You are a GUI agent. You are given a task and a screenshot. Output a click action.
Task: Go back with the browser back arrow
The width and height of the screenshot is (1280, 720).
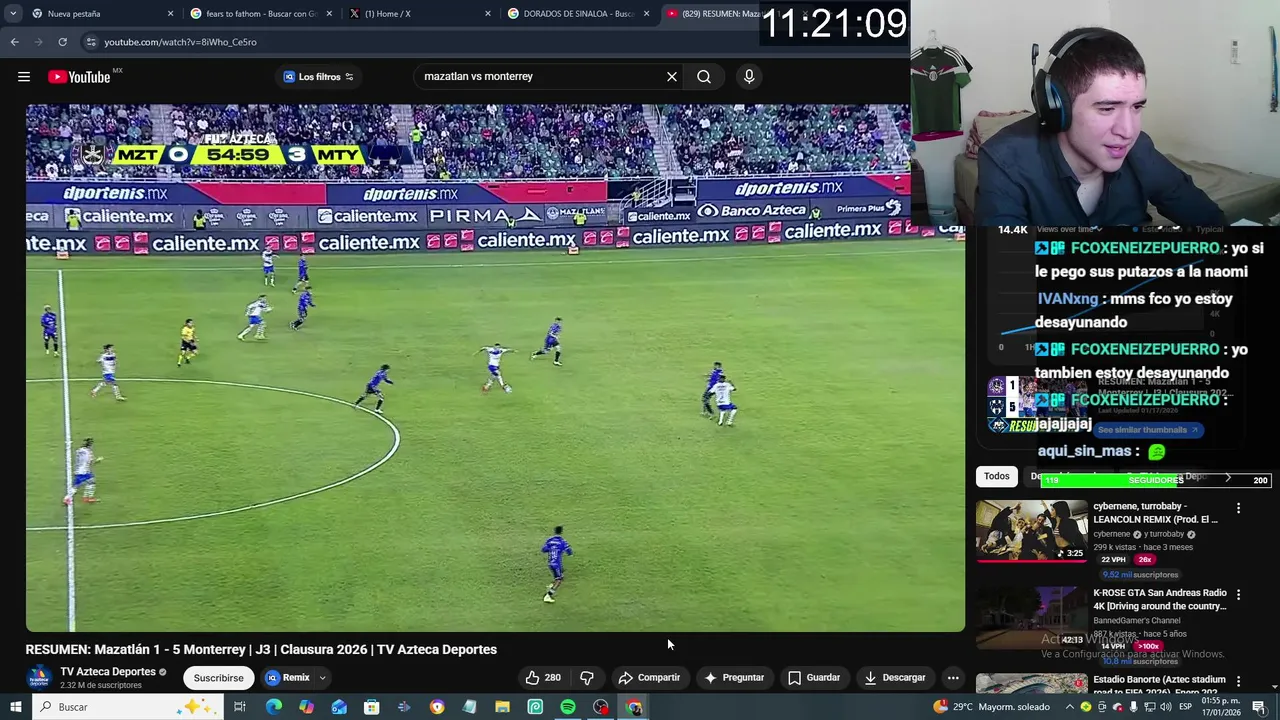tap(14, 42)
